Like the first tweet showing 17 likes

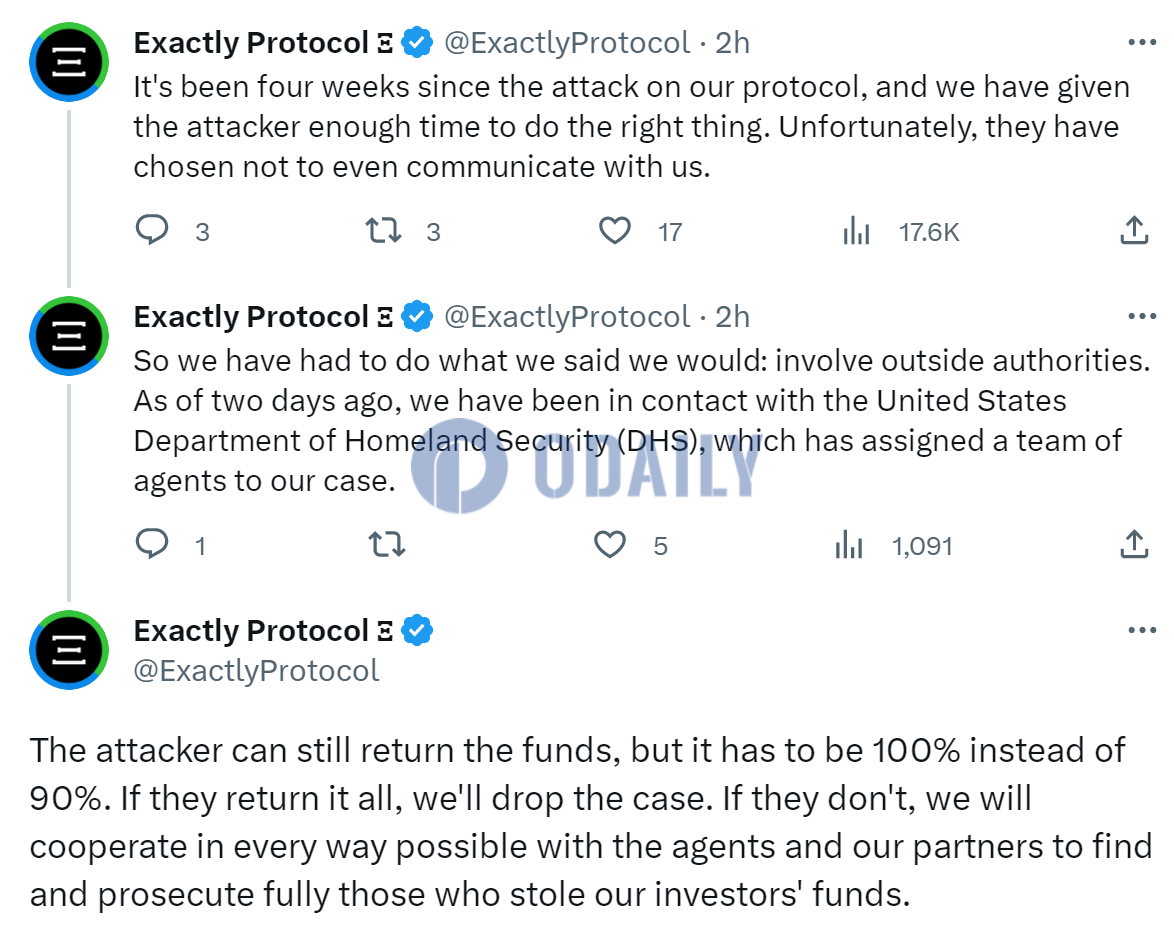pos(615,231)
